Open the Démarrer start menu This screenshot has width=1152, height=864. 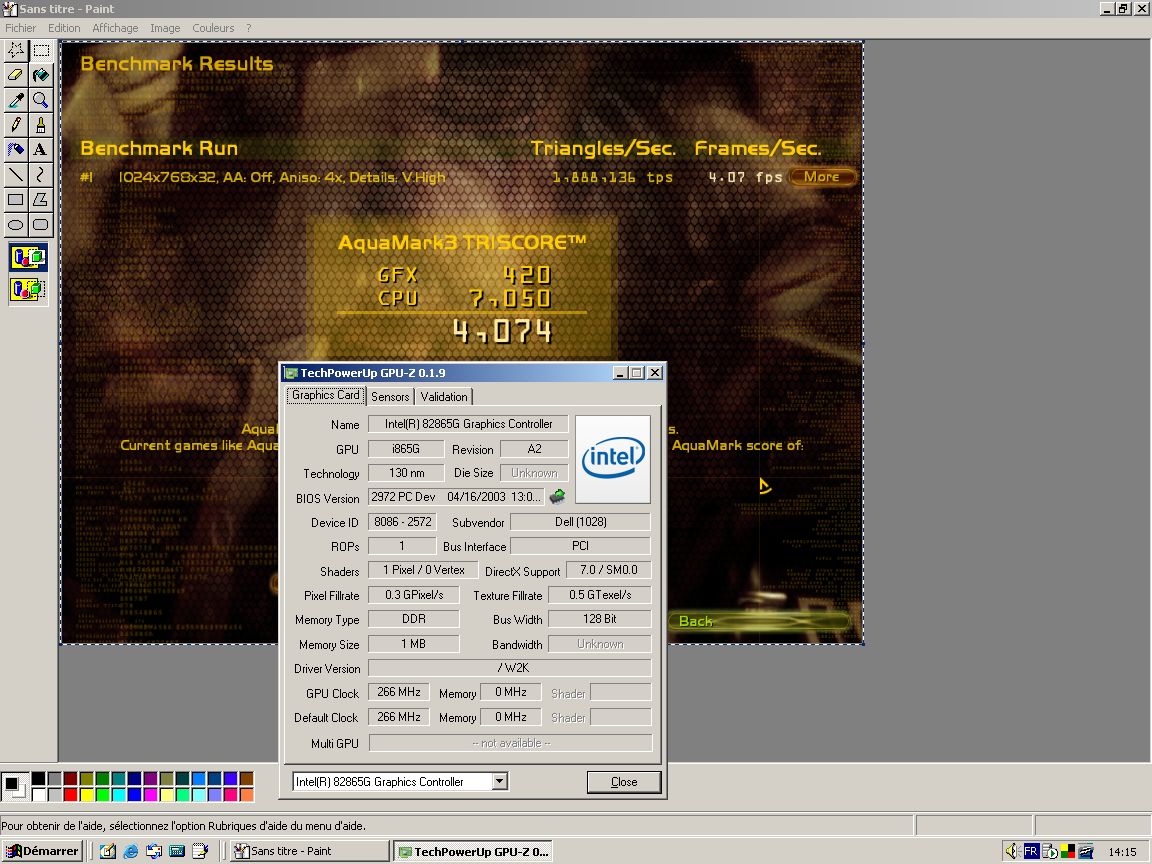click(x=41, y=852)
